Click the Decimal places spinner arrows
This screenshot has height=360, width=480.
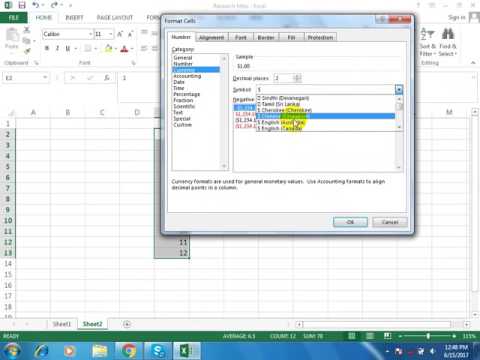click(x=297, y=78)
